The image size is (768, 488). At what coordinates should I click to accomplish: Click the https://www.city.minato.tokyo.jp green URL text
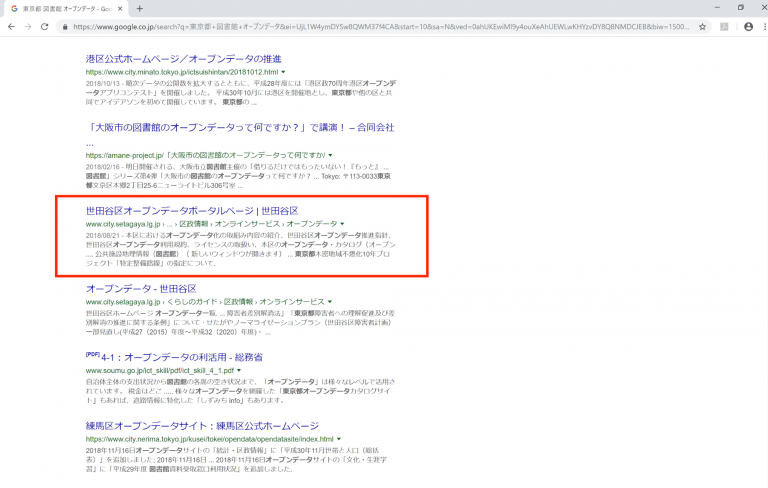click(x=182, y=72)
